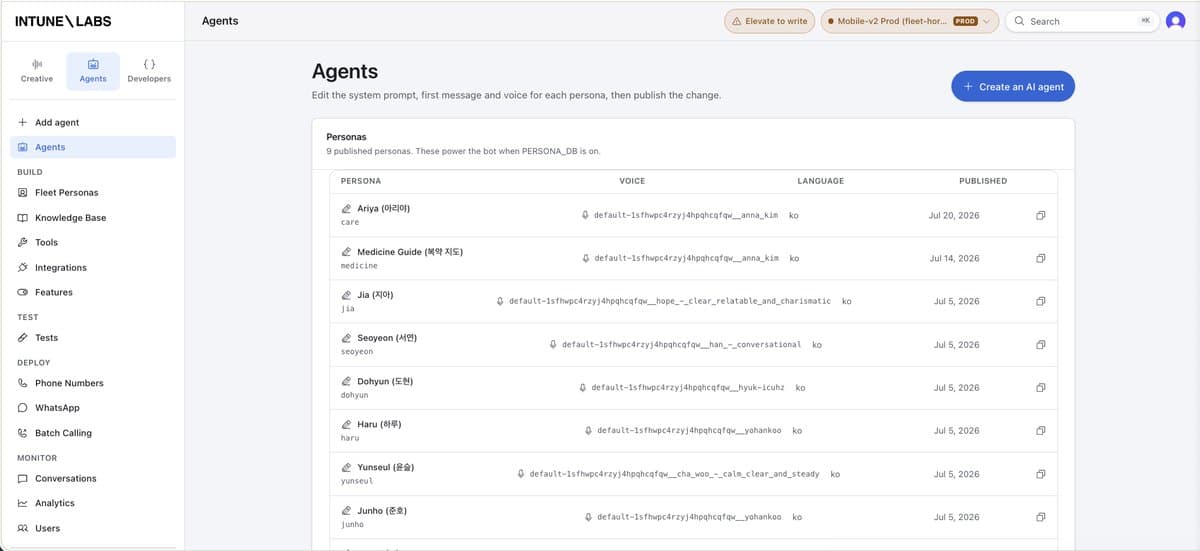
Task: Focus the Search field in header
Action: click(x=1080, y=21)
